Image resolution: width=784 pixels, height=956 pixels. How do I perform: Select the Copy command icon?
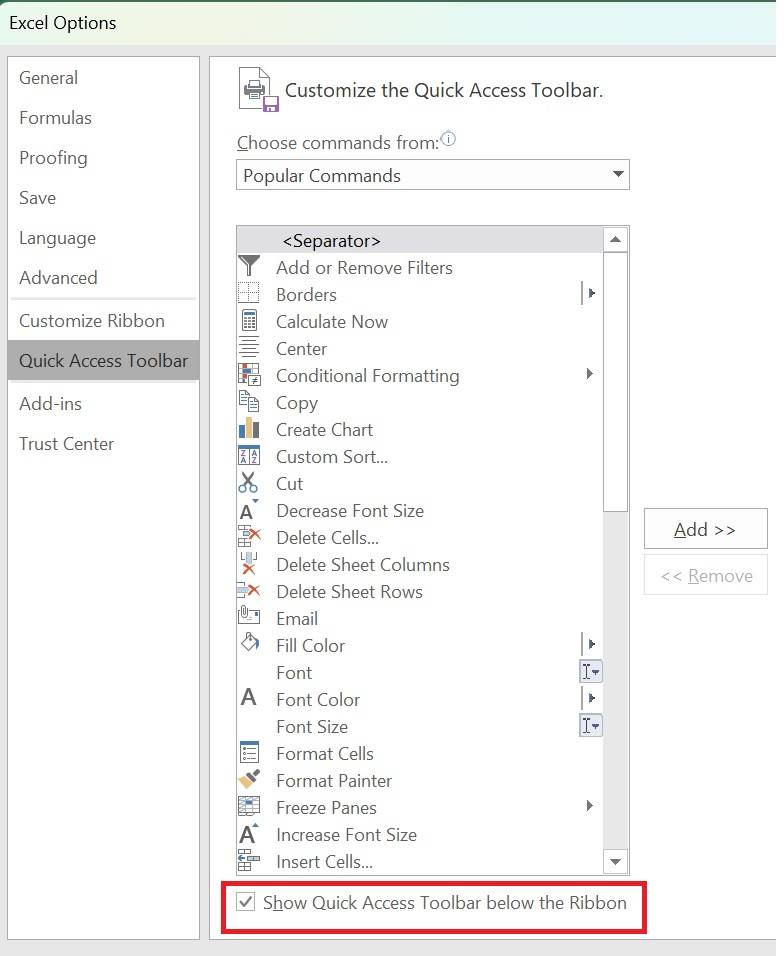coord(249,402)
